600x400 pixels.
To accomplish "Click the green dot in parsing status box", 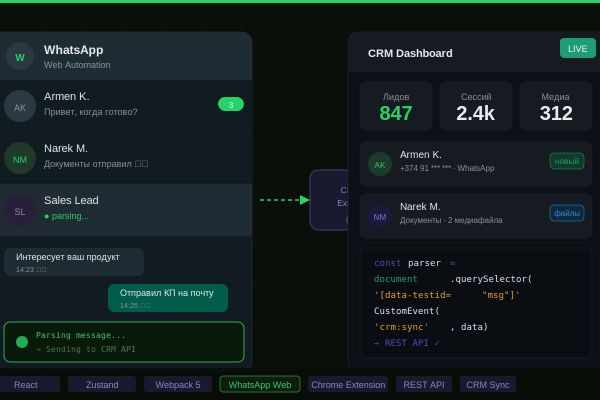I will pos(22,342).
